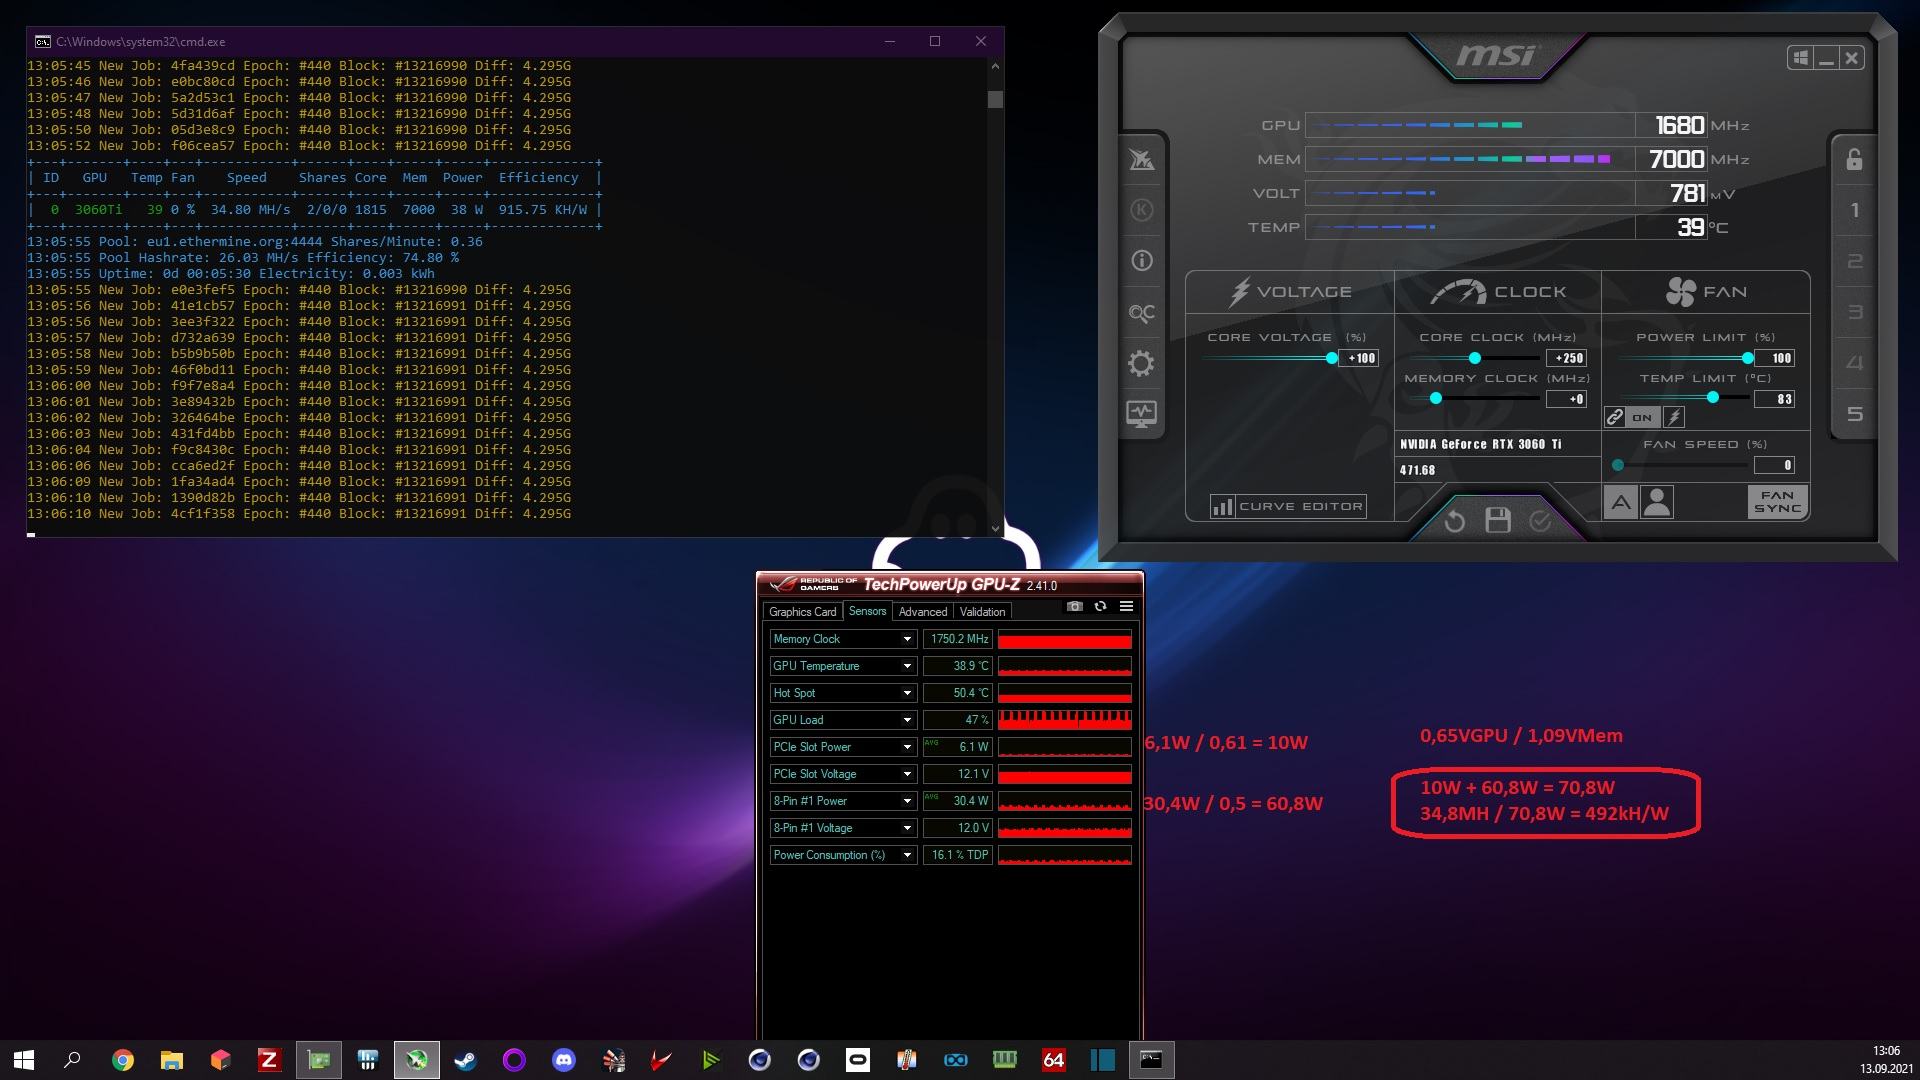Toggle auto fan speed A button
This screenshot has height=1080, width=1920.
[x=1620, y=502]
